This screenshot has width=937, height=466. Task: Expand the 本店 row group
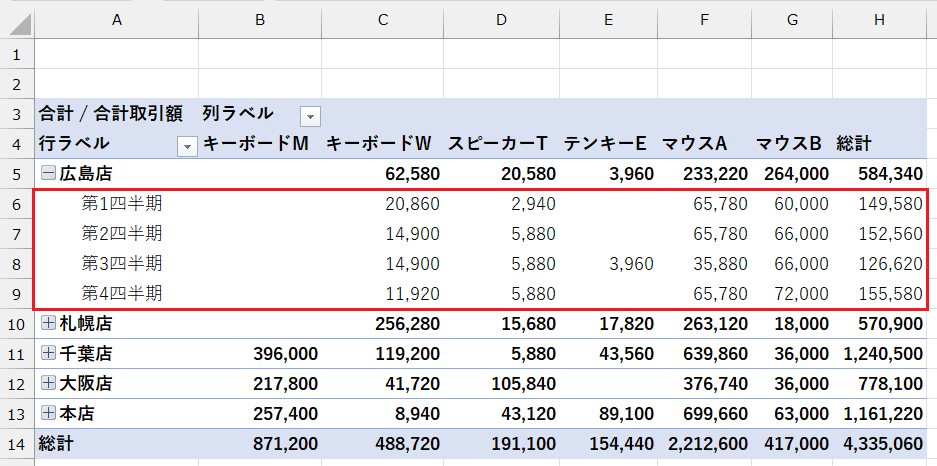pos(47,413)
